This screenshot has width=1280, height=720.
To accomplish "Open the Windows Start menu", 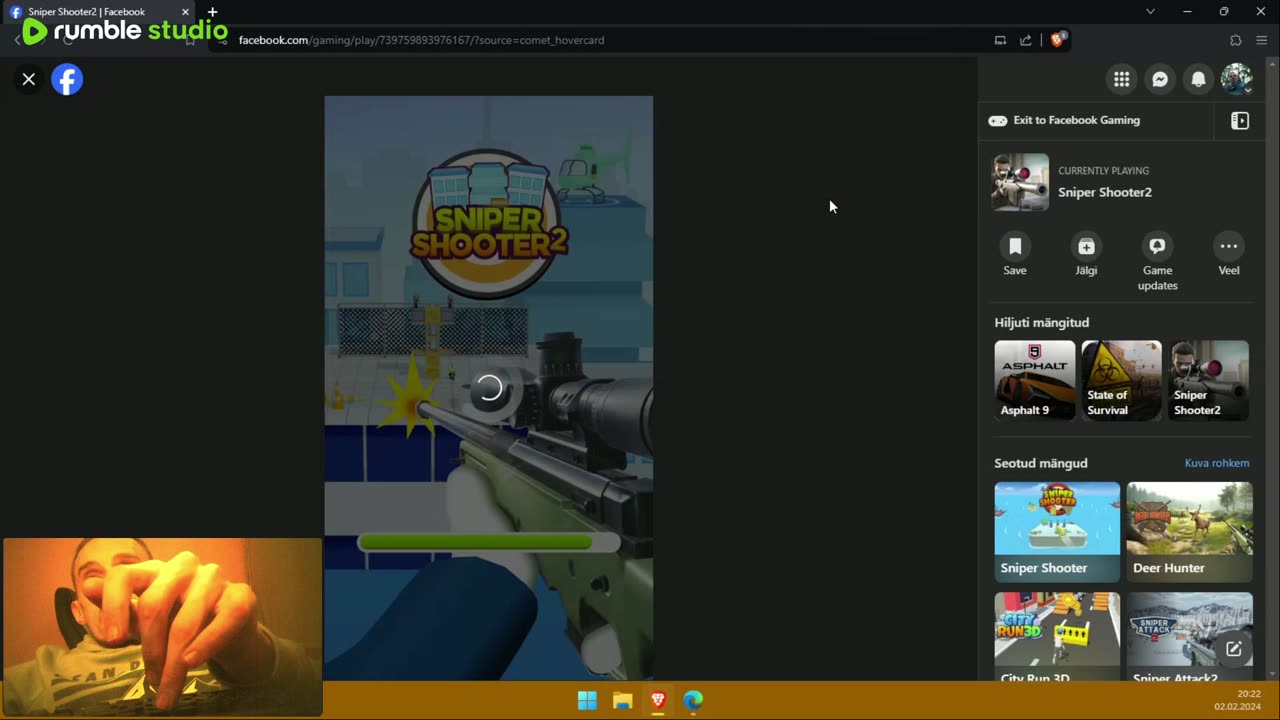I will click(x=587, y=700).
